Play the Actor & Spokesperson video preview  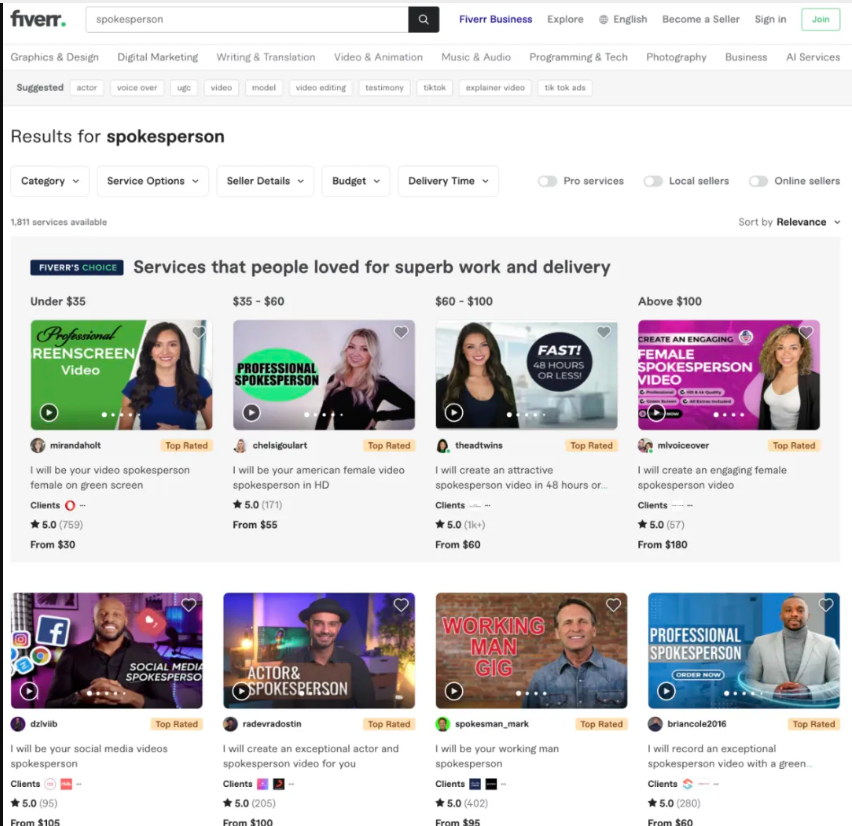(x=241, y=691)
